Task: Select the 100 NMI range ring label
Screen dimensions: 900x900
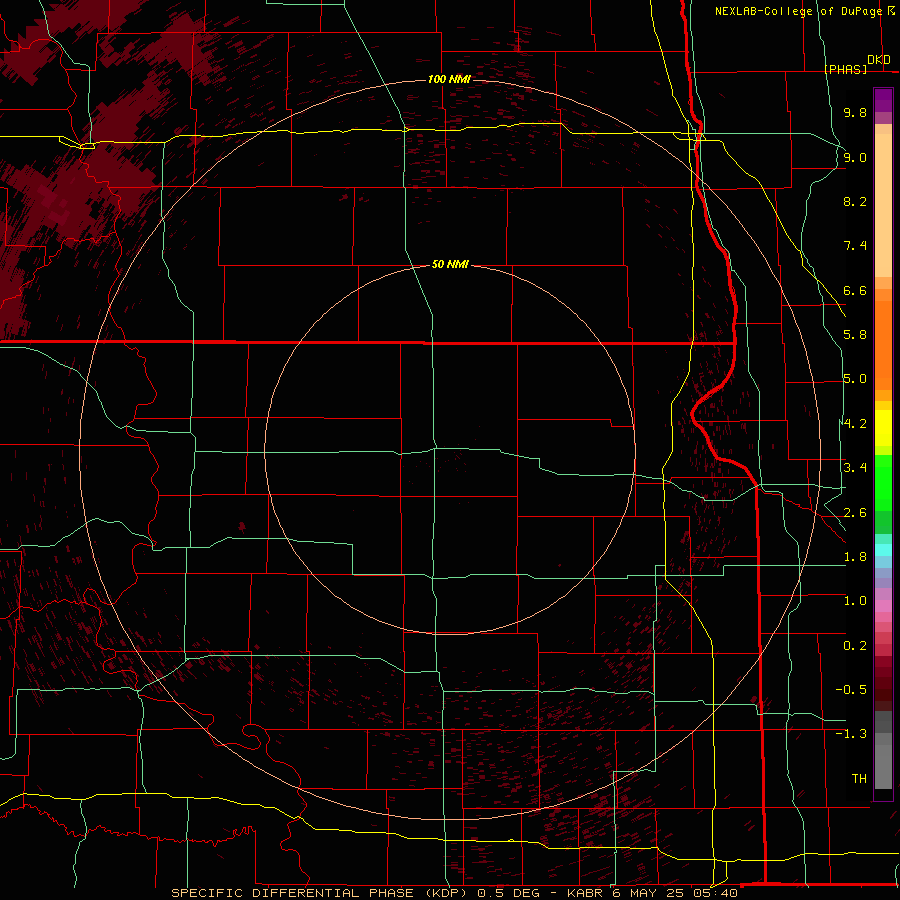Action: (449, 79)
